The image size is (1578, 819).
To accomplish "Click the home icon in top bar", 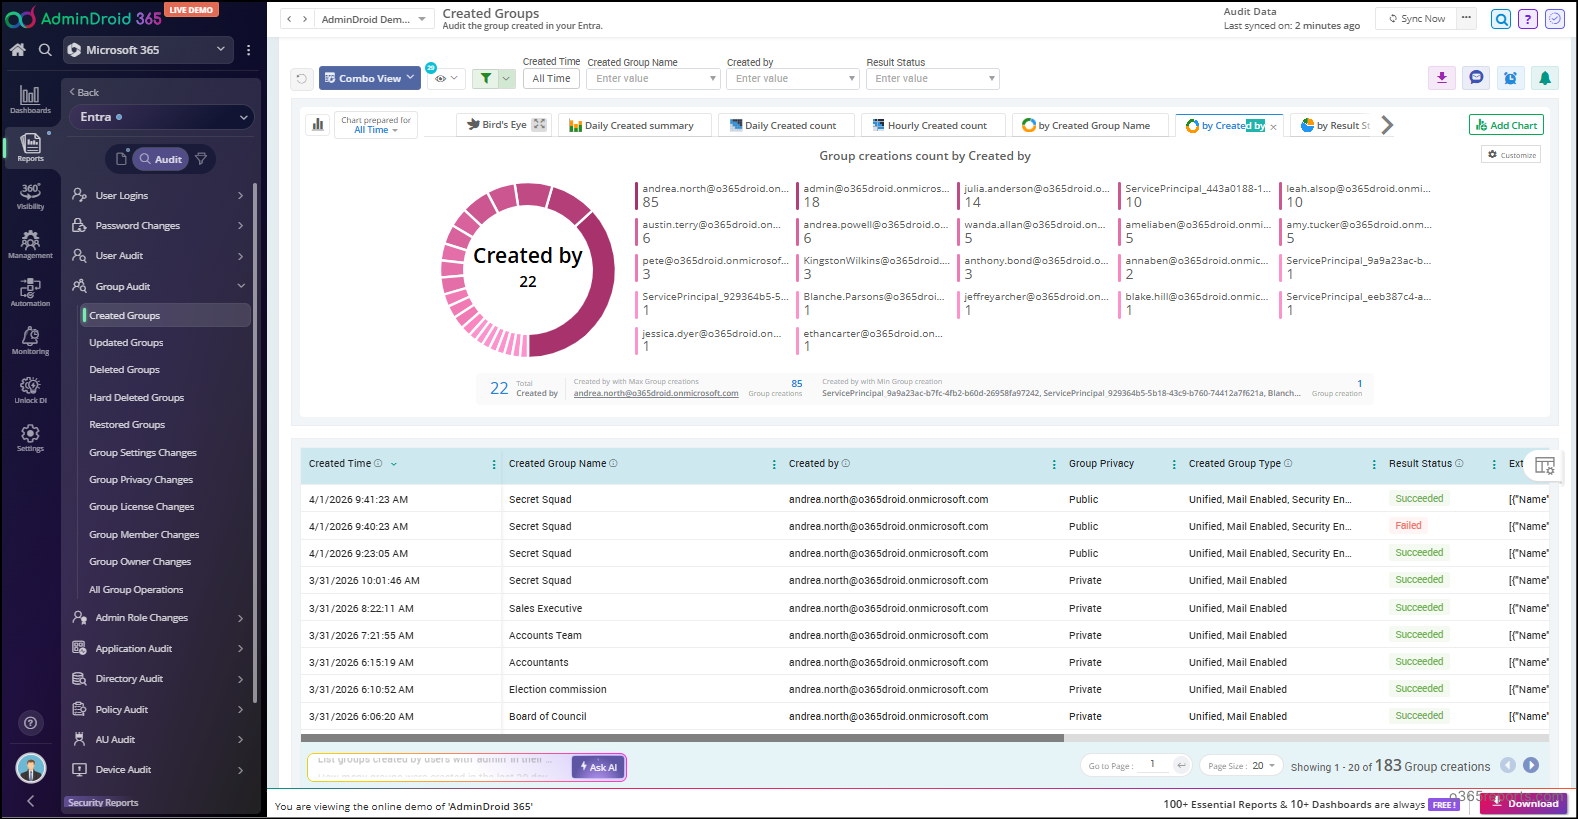I will (x=17, y=49).
